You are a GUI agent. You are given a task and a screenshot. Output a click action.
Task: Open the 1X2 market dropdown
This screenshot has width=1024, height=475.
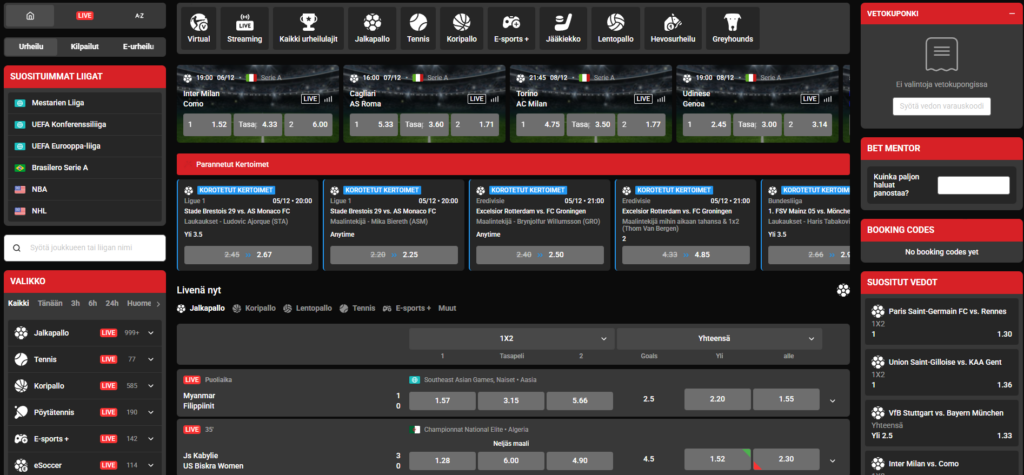click(x=511, y=339)
